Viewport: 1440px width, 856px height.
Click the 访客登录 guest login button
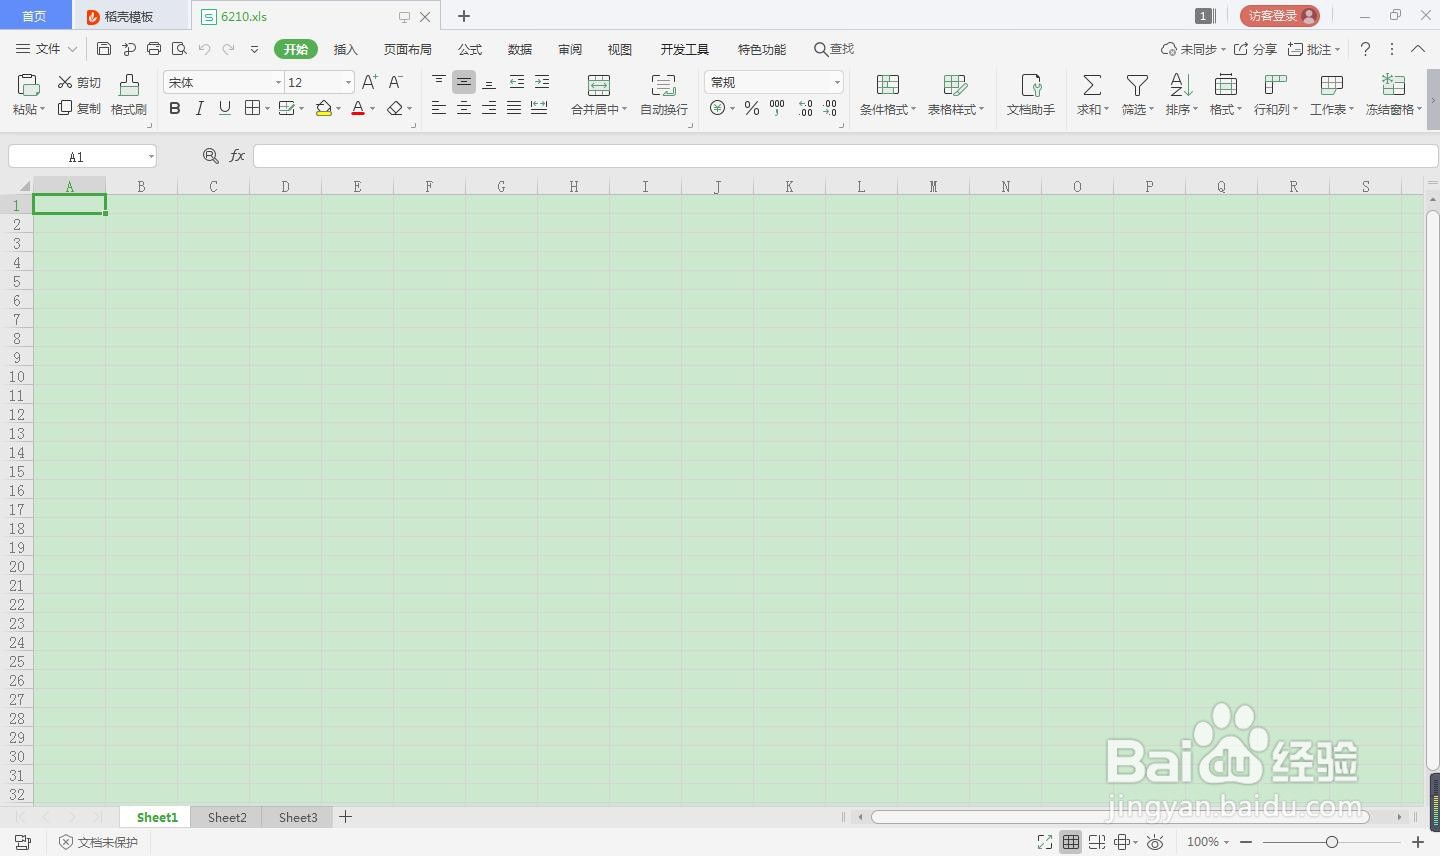[1280, 16]
